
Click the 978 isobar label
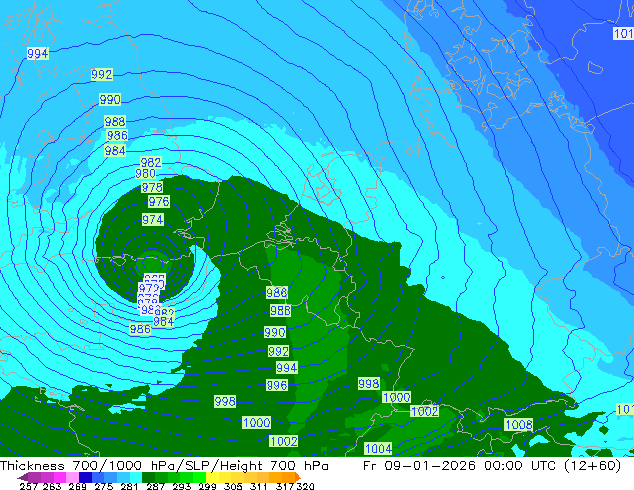point(152,188)
